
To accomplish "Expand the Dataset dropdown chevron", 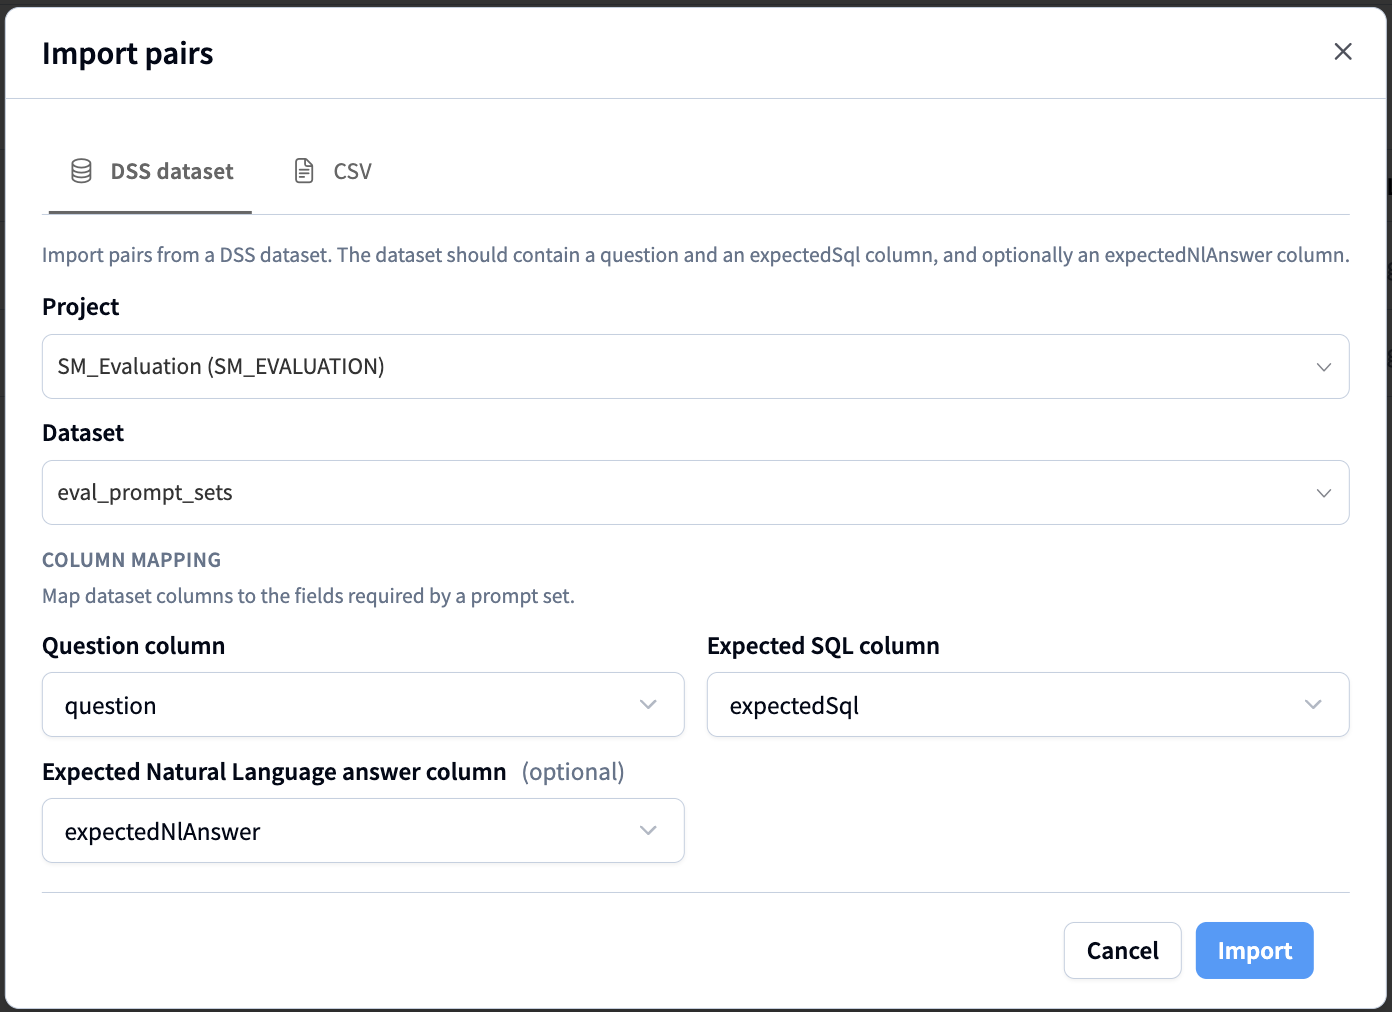I will click(x=1324, y=493).
